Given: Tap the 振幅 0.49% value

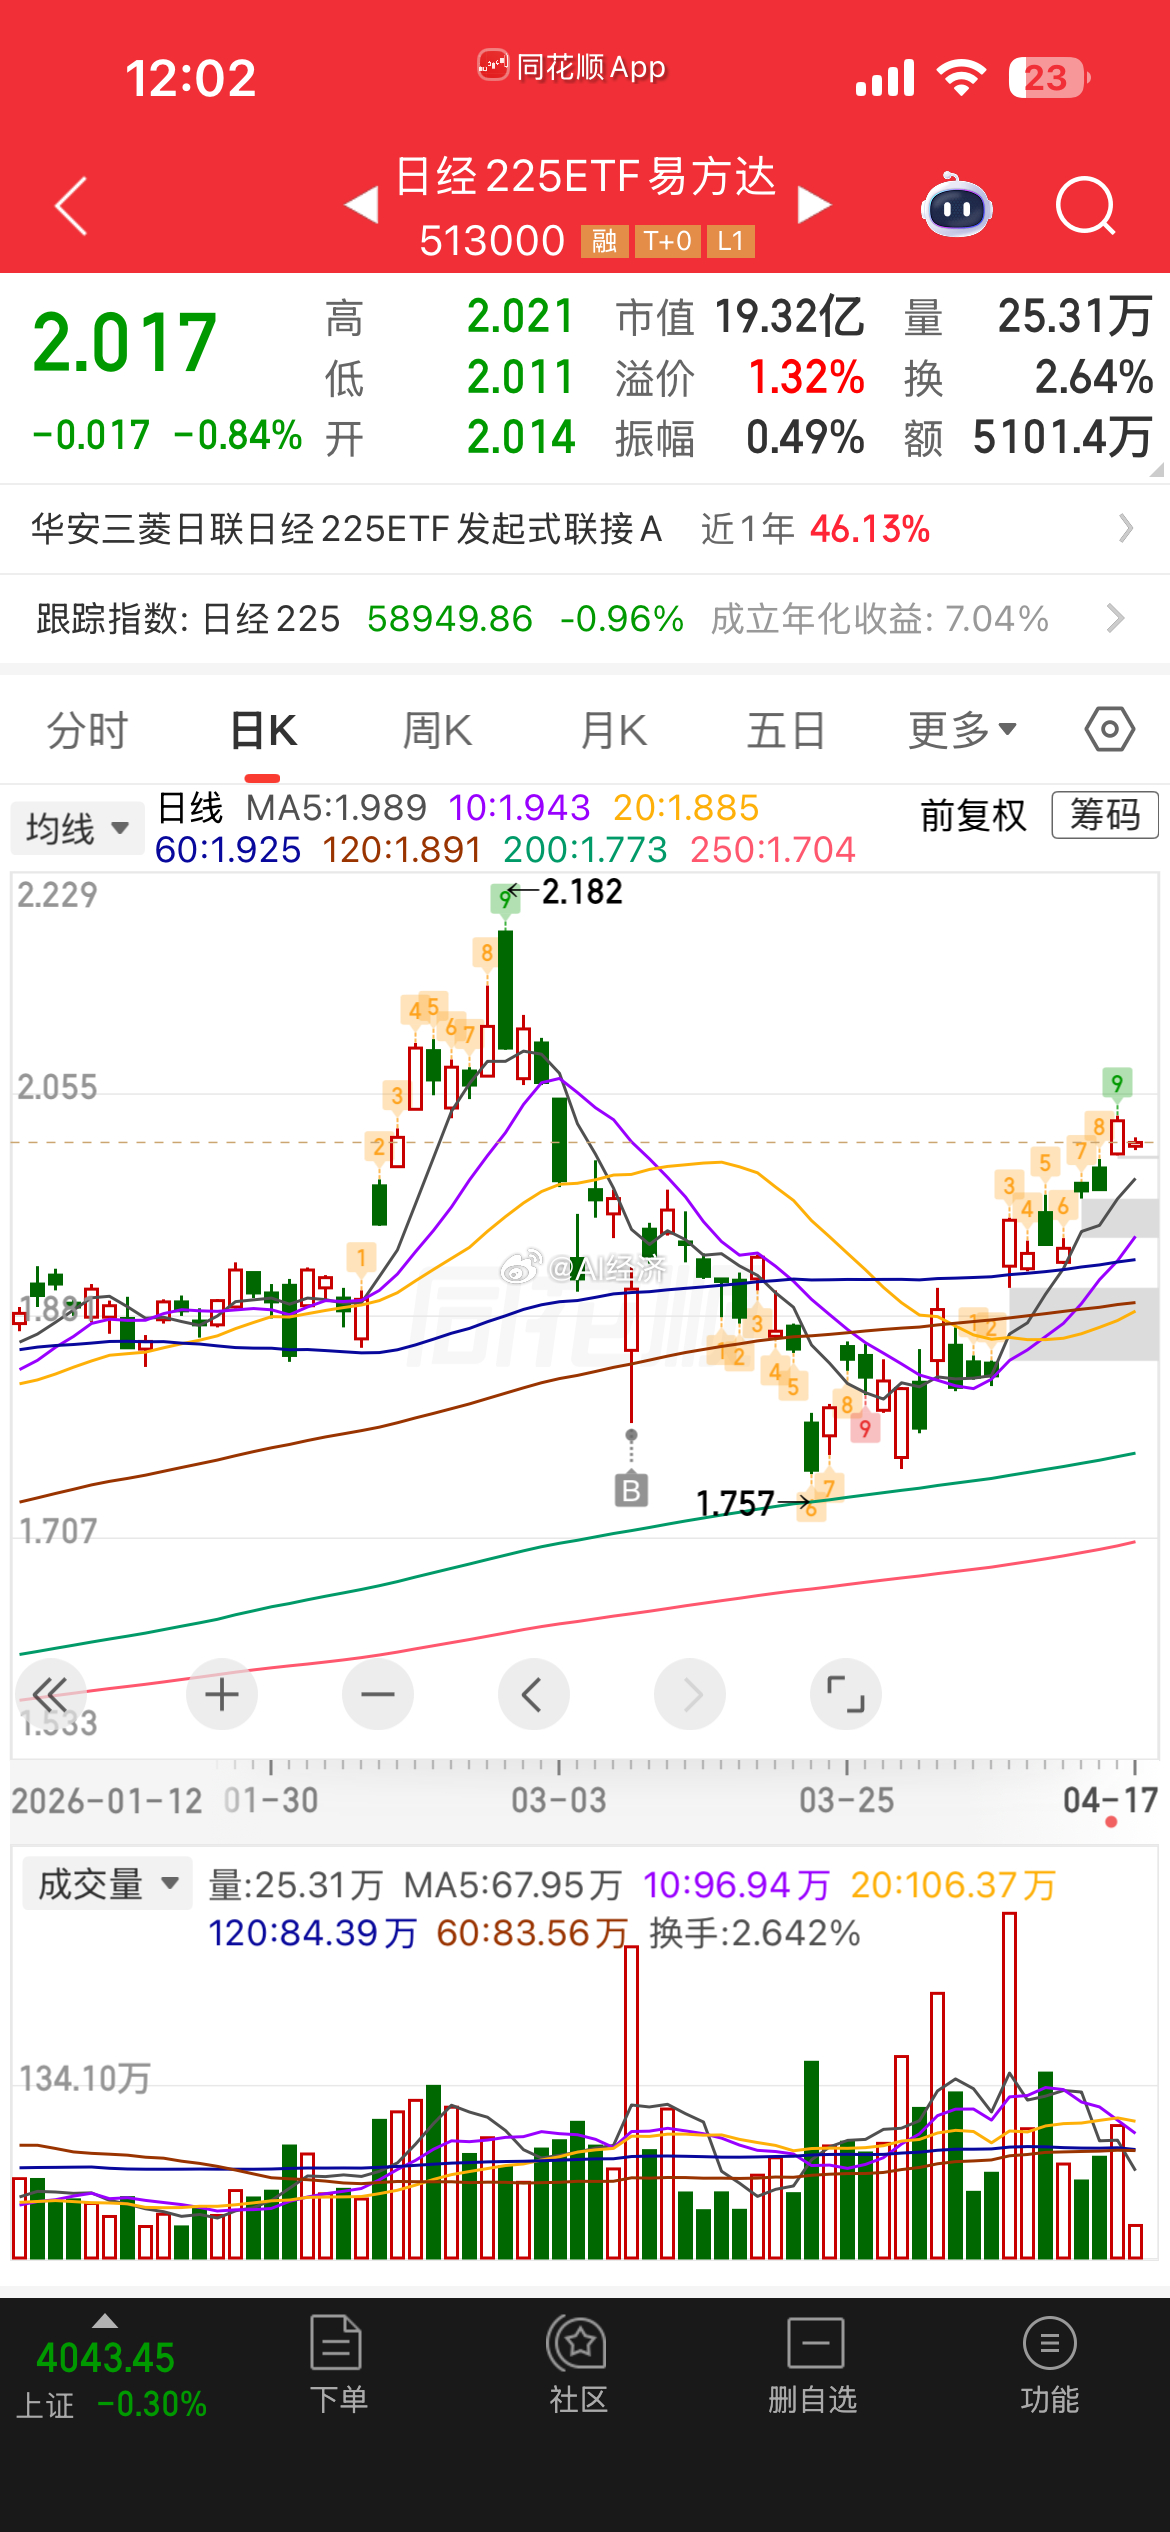Looking at the screenshot, I should click(x=806, y=437).
